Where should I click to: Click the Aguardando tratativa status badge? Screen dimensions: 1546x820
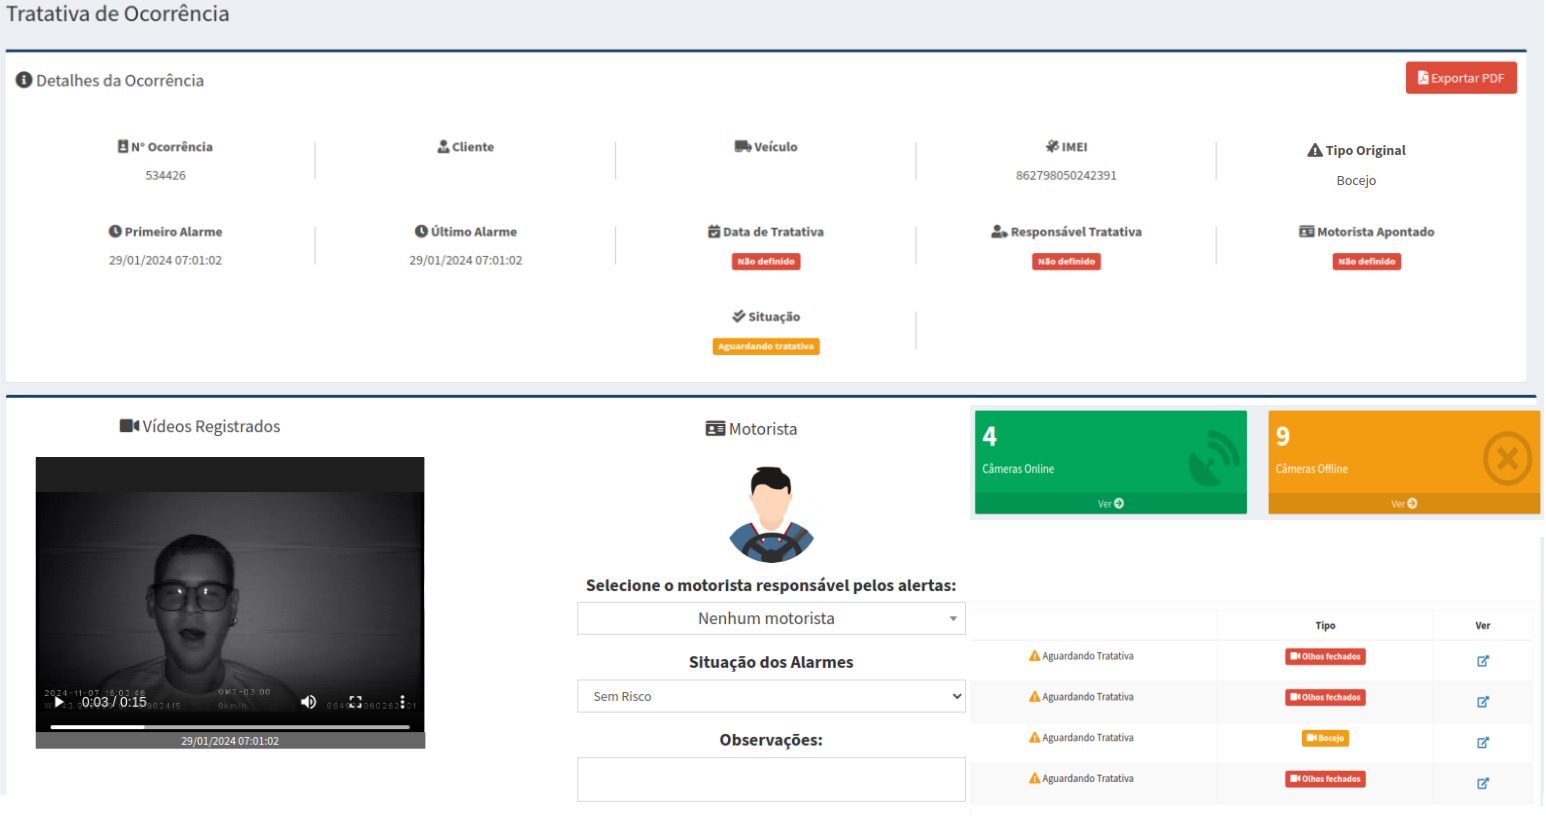(x=766, y=346)
